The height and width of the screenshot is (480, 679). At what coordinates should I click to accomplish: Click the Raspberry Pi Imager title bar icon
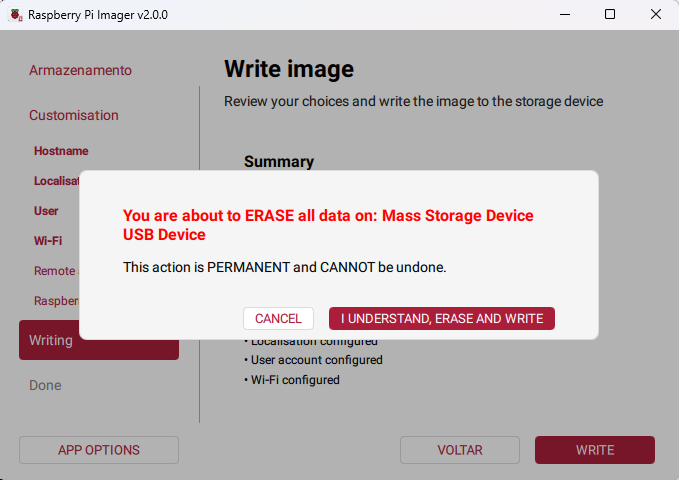tap(15, 15)
